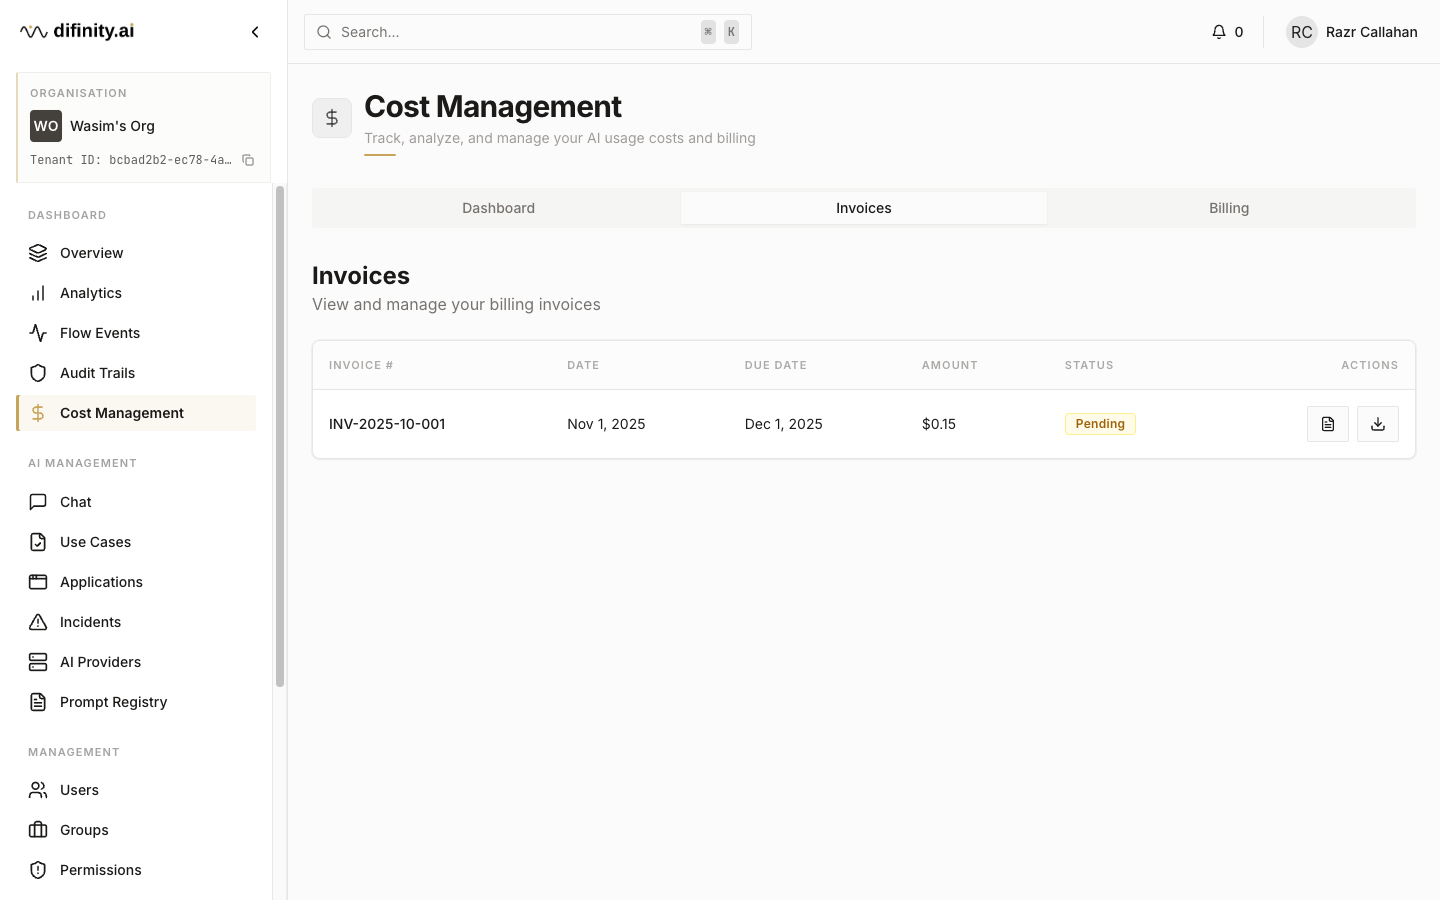Open the Razr Callahan user avatar
Viewport: 1440px width, 900px height.
pos(1301,32)
